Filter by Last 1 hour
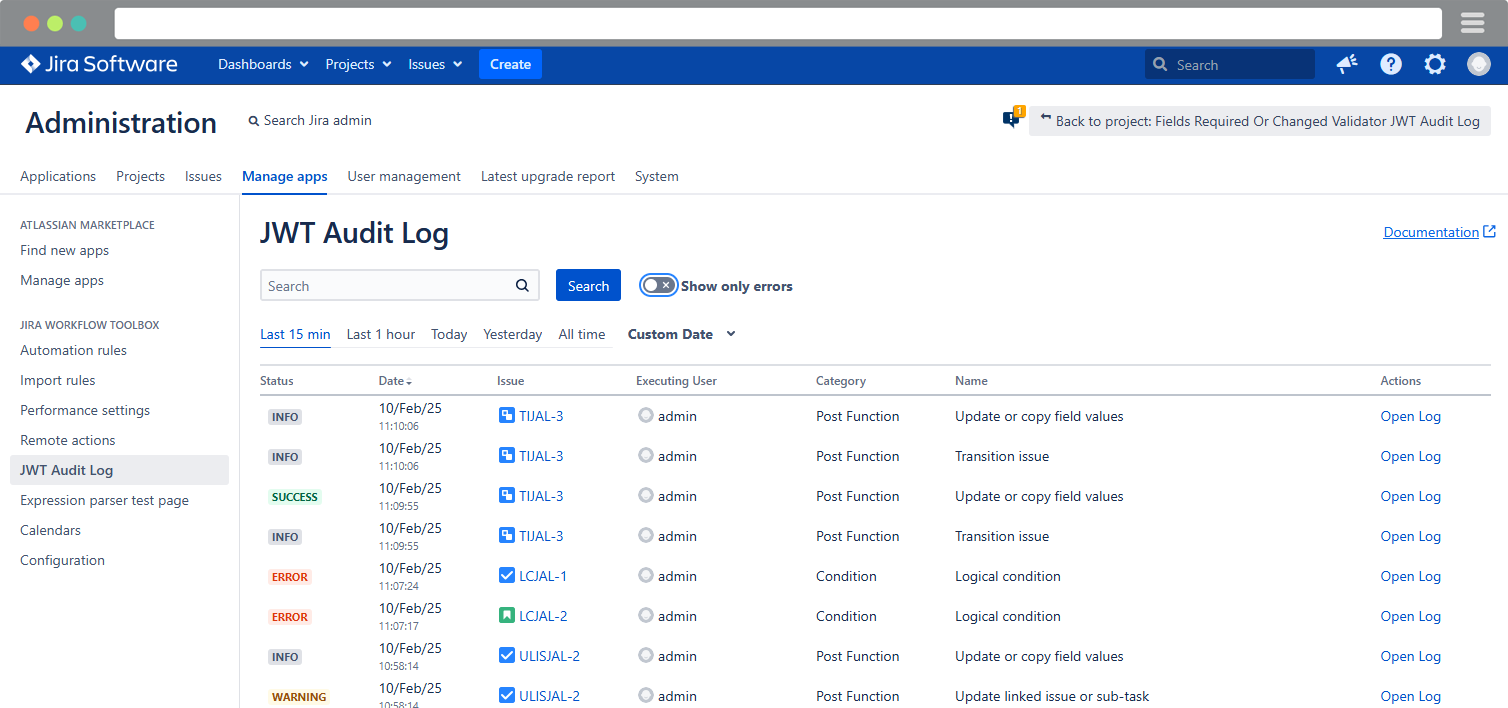The width and height of the screenshot is (1508, 708). [381, 334]
